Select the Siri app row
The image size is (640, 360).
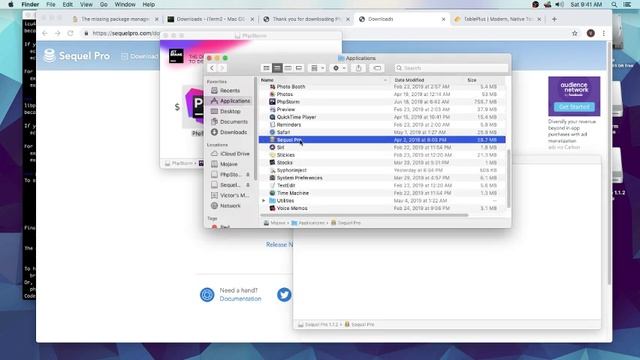click(382, 147)
